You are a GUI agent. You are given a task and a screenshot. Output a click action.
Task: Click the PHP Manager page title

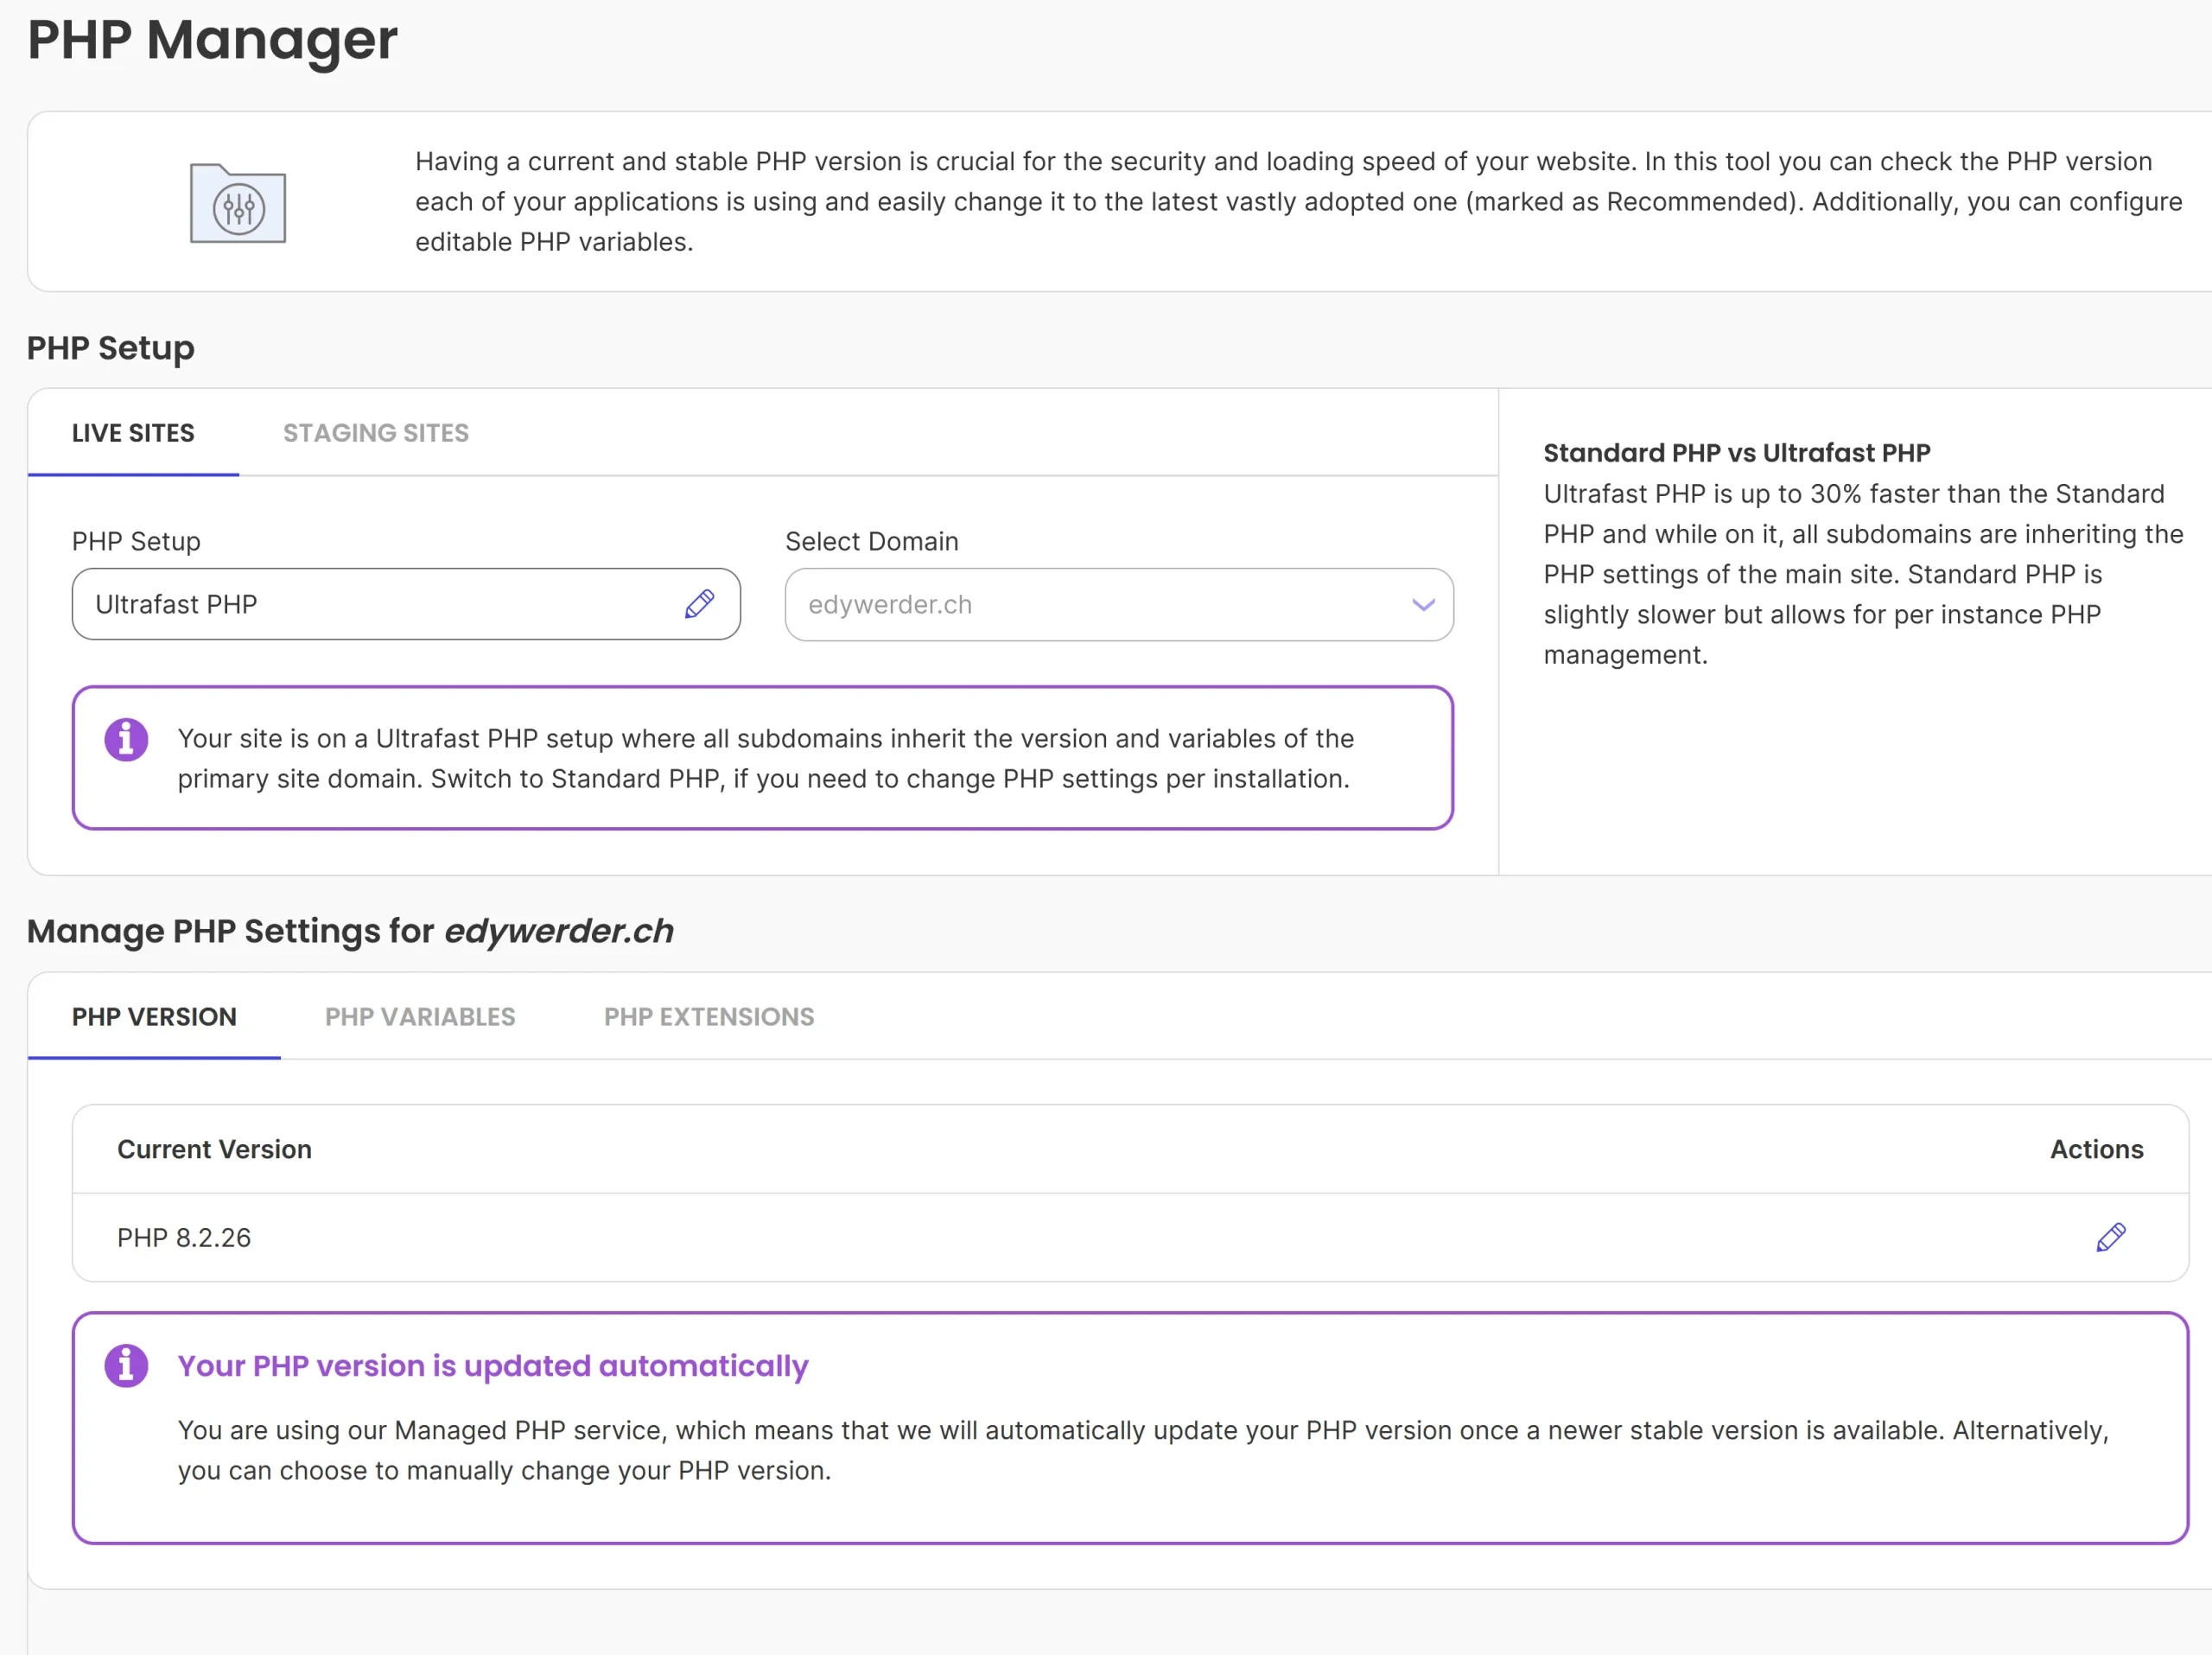pyautogui.click(x=212, y=40)
